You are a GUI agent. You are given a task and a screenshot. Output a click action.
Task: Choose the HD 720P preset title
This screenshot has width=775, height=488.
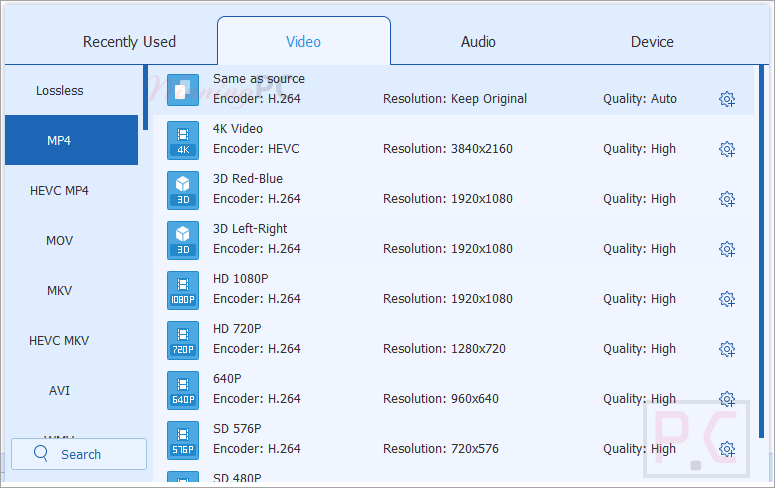coord(237,328)
